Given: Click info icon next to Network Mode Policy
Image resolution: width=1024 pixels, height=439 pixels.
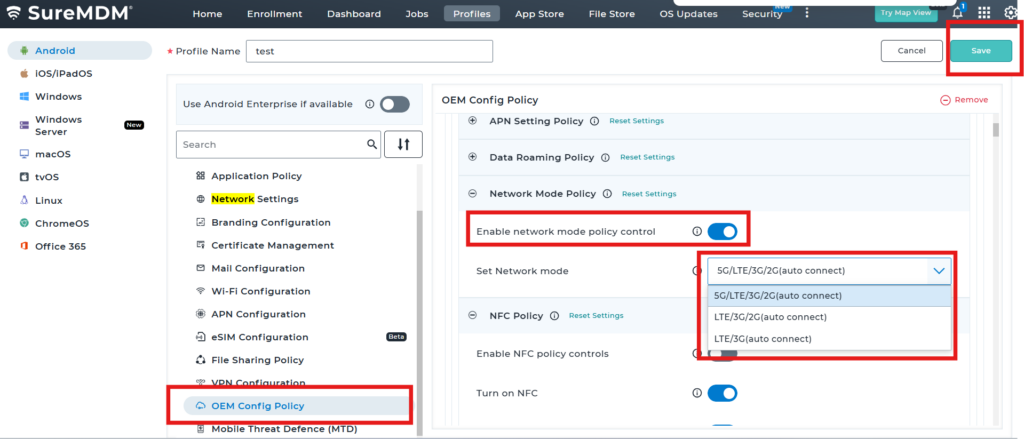Looking at the screenshot, I should [x=607, y=194].
